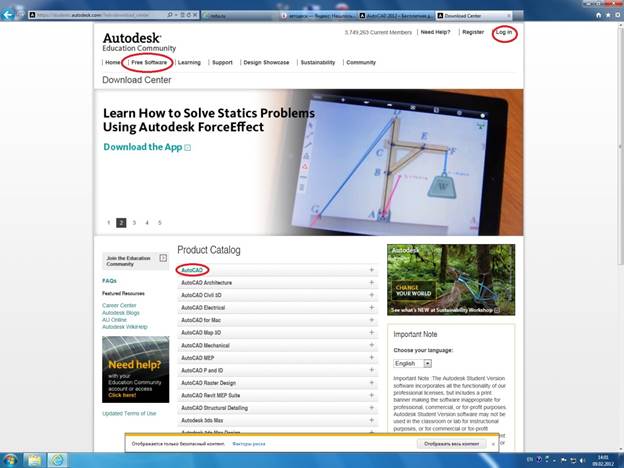Viewport: 624px width, 468px height.
Task: Click the arrow icon beside Join the Education Community
Action: 163,258
